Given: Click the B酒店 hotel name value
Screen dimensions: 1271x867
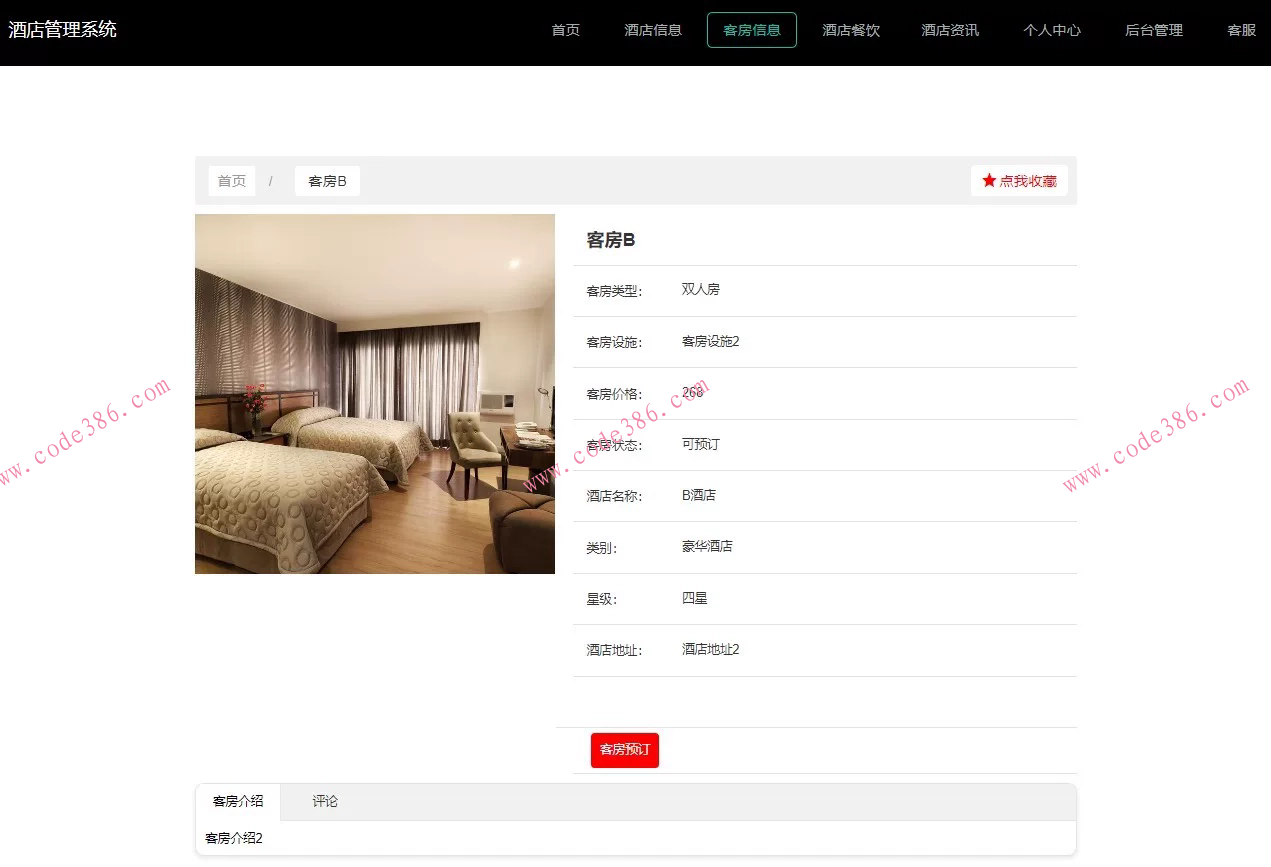Looking at the screenshot, I should click(698, 495).
